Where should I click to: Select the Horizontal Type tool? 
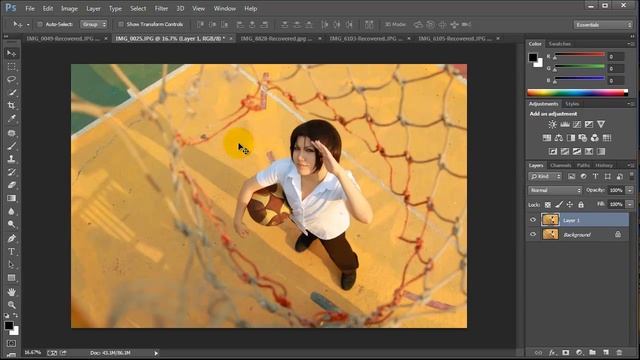coord(11,251)
